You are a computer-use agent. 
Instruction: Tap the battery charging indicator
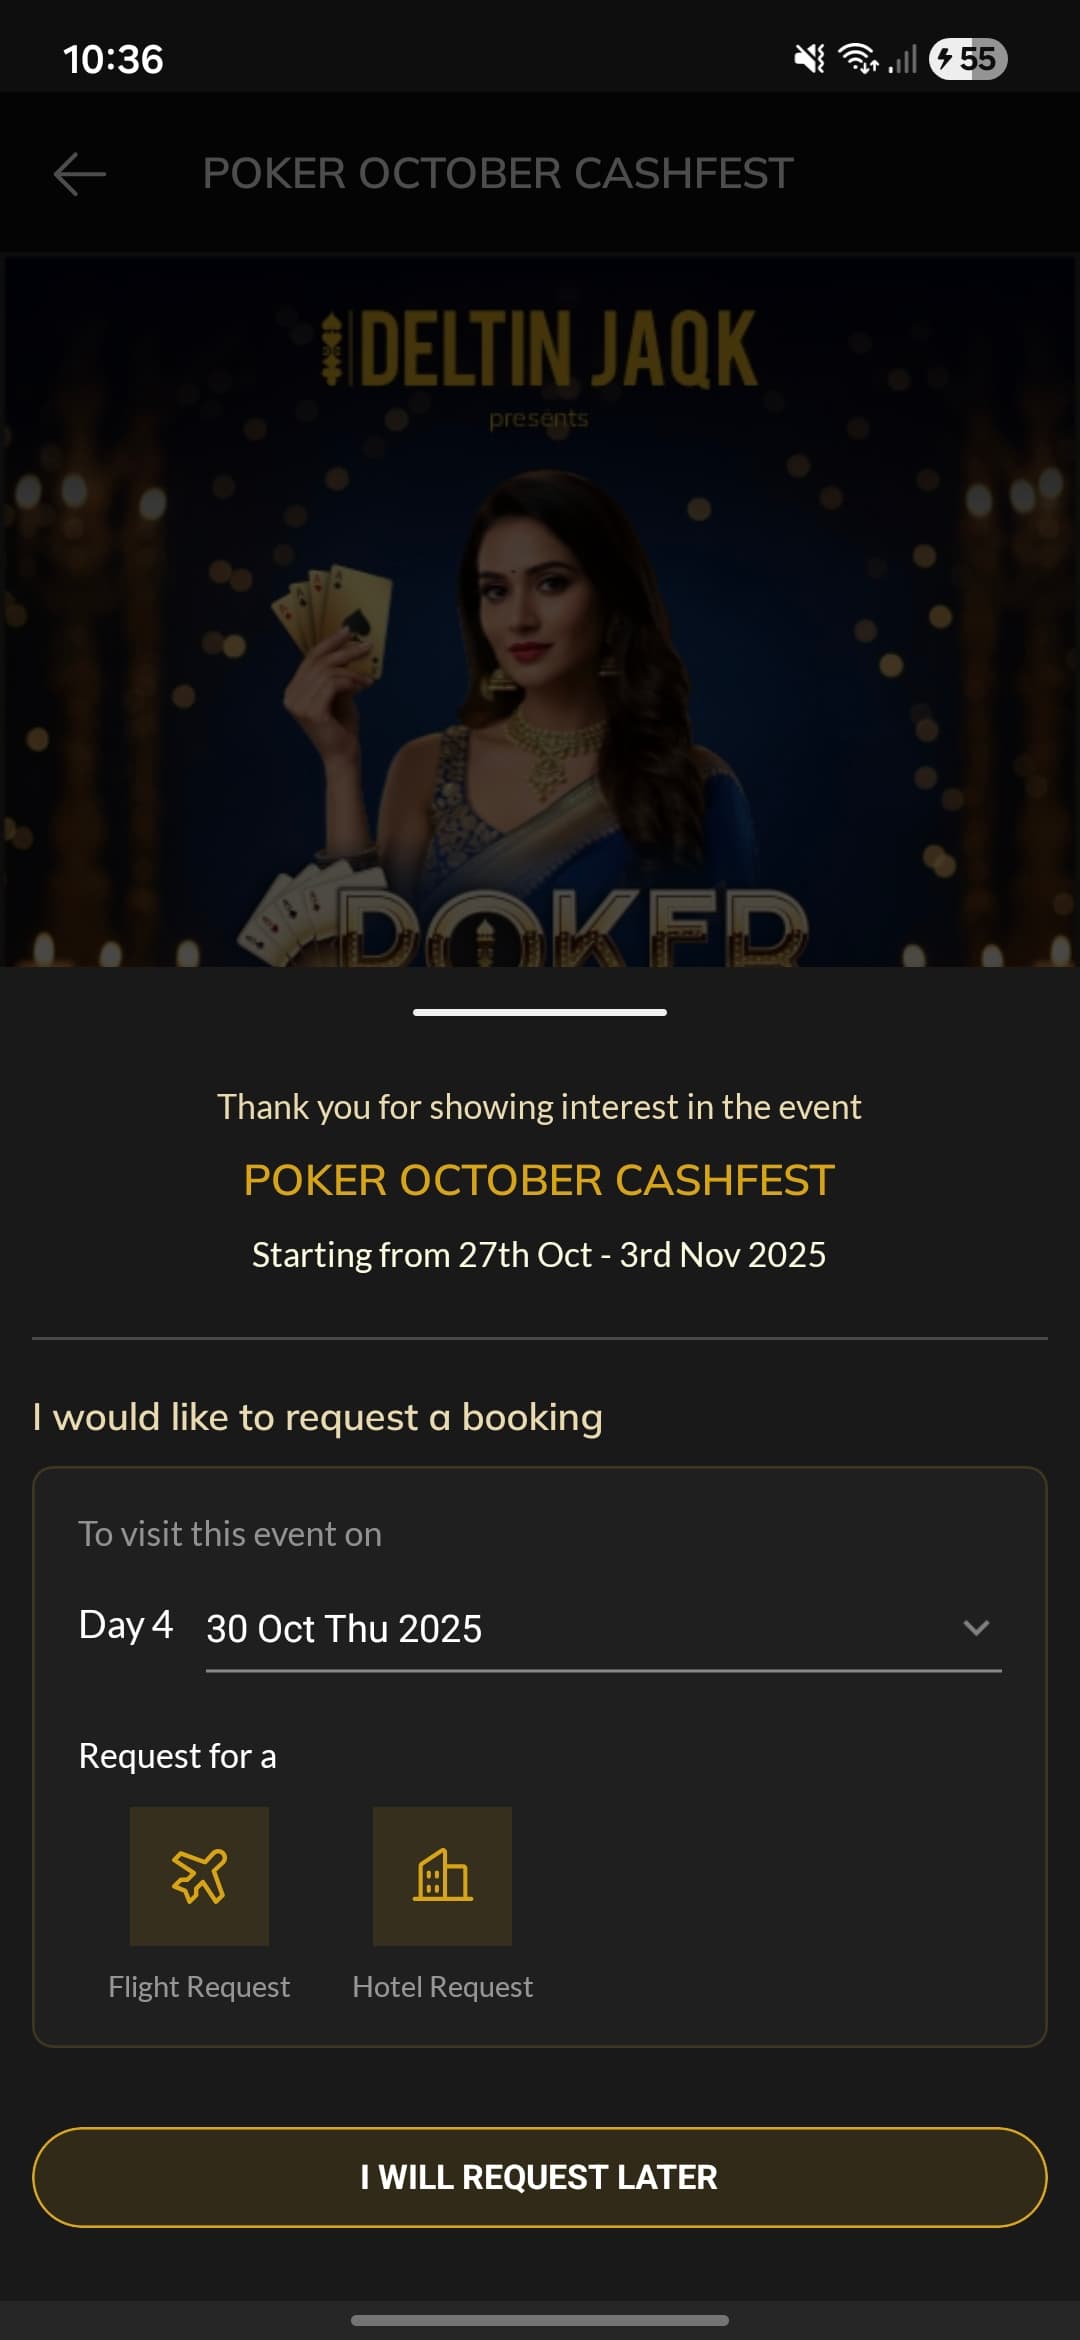coord(967,59)
